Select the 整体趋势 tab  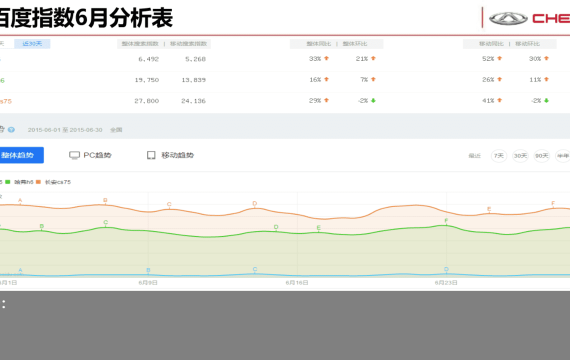coord(21,155)
